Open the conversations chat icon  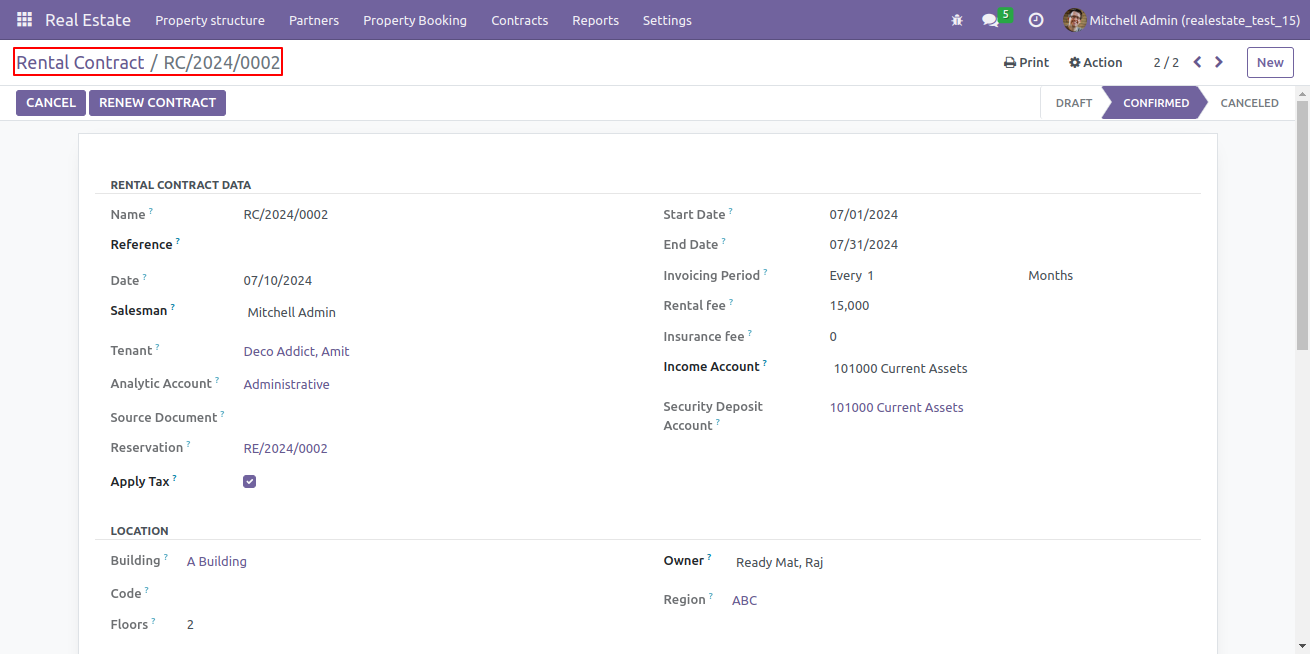click(x=990, y=20)
